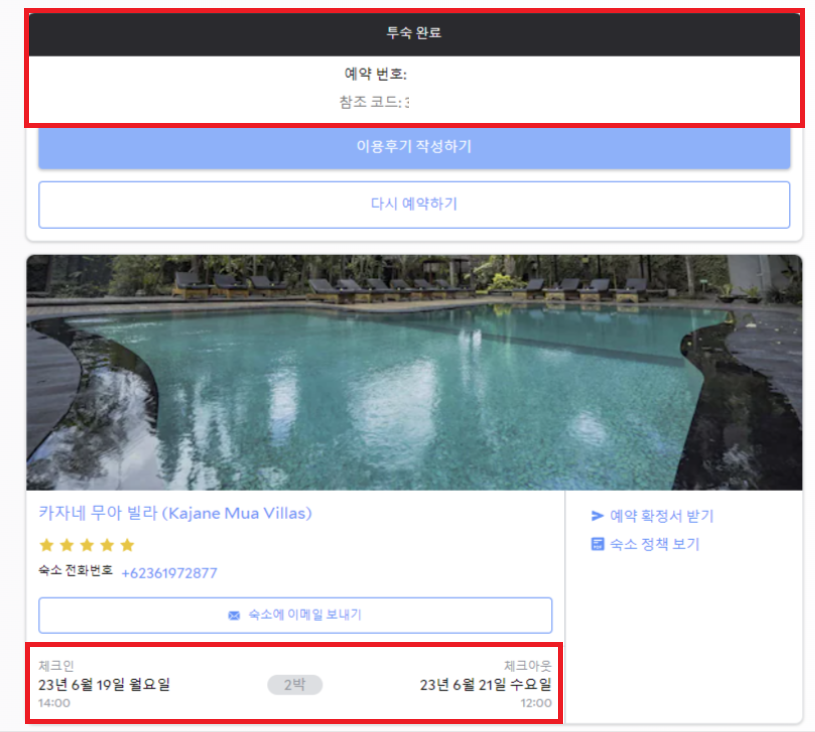
Task: Click the 참조 코드 text
Action: point(372,101)
